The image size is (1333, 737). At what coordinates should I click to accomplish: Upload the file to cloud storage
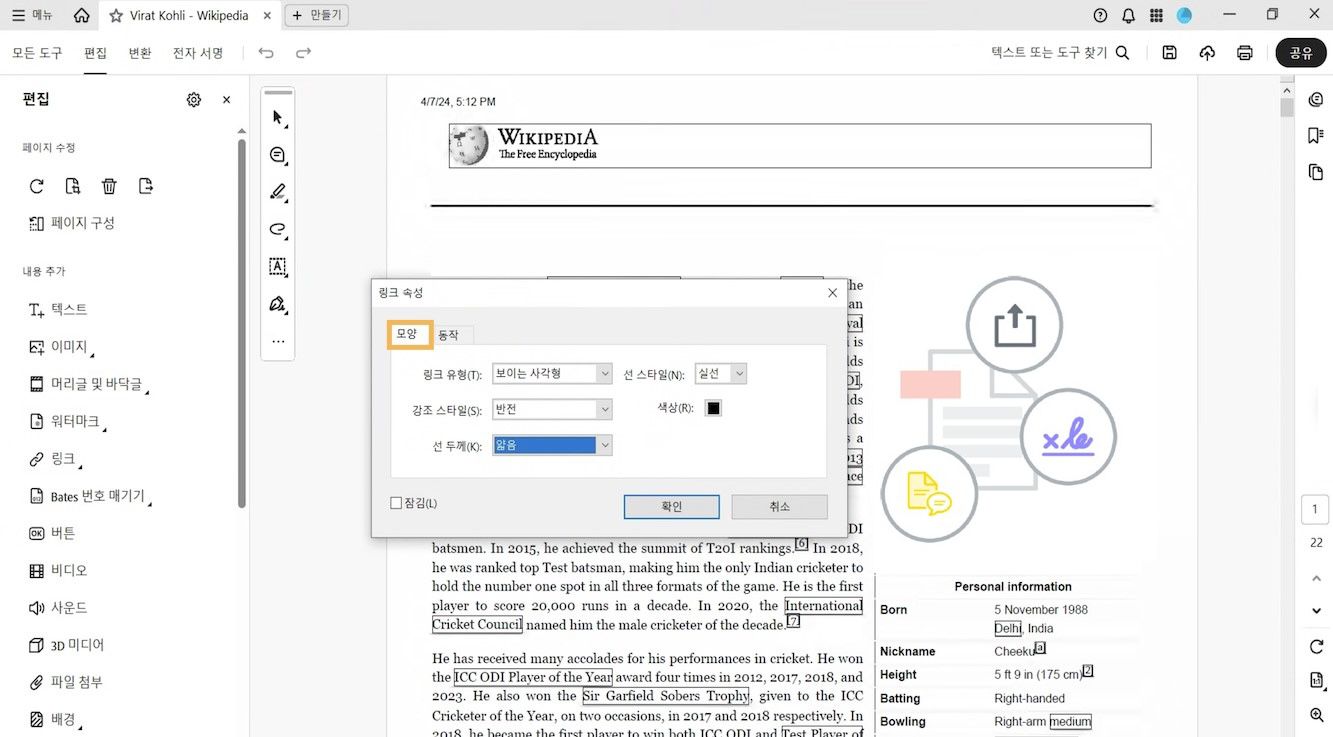click(1207, 53)
